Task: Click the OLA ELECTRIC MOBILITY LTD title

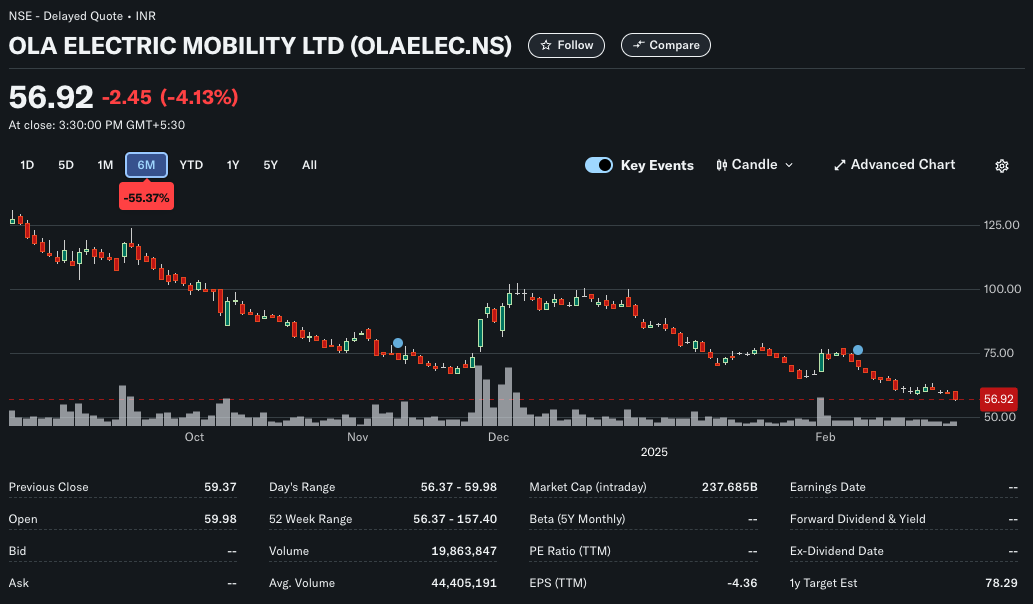Action: pos(260,45)
